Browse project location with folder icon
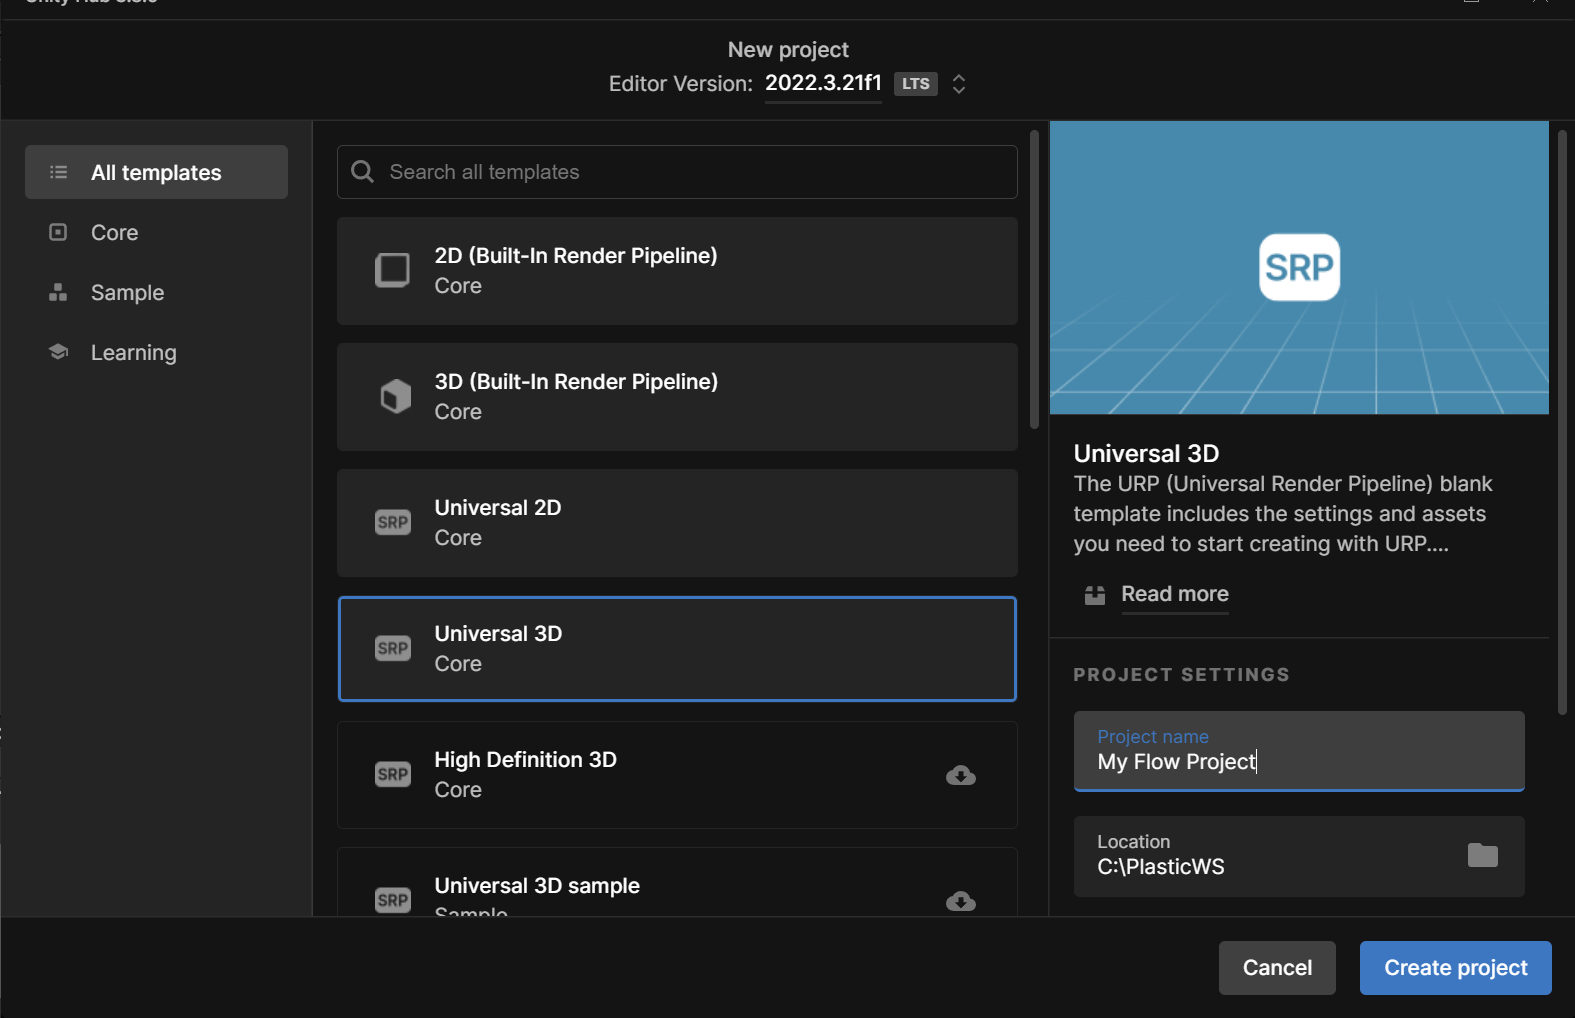This screenshot has height=1018, width=1575. click(1482, 855)
